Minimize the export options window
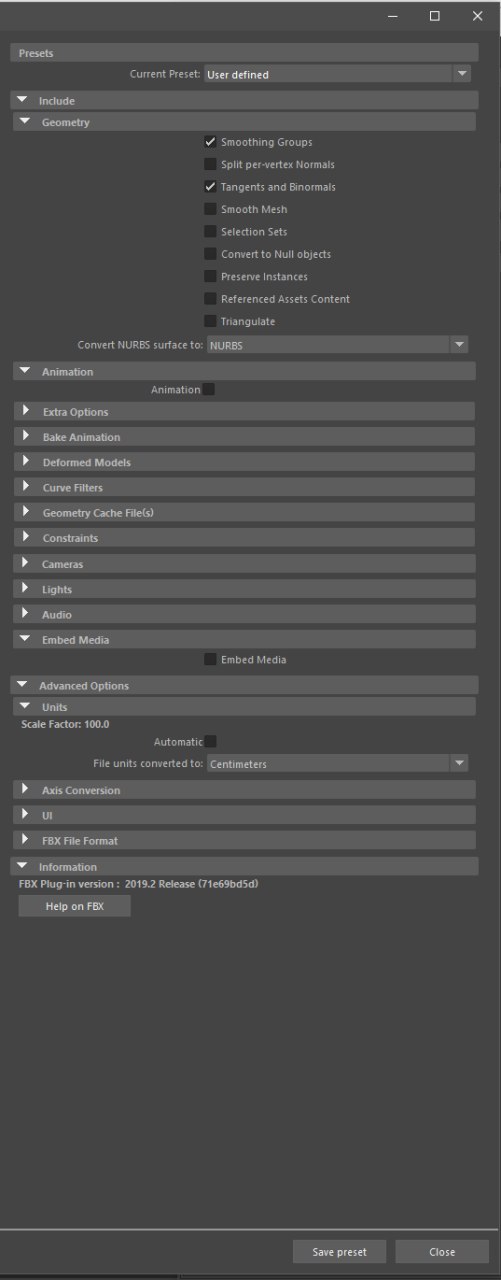 (392, 16)
